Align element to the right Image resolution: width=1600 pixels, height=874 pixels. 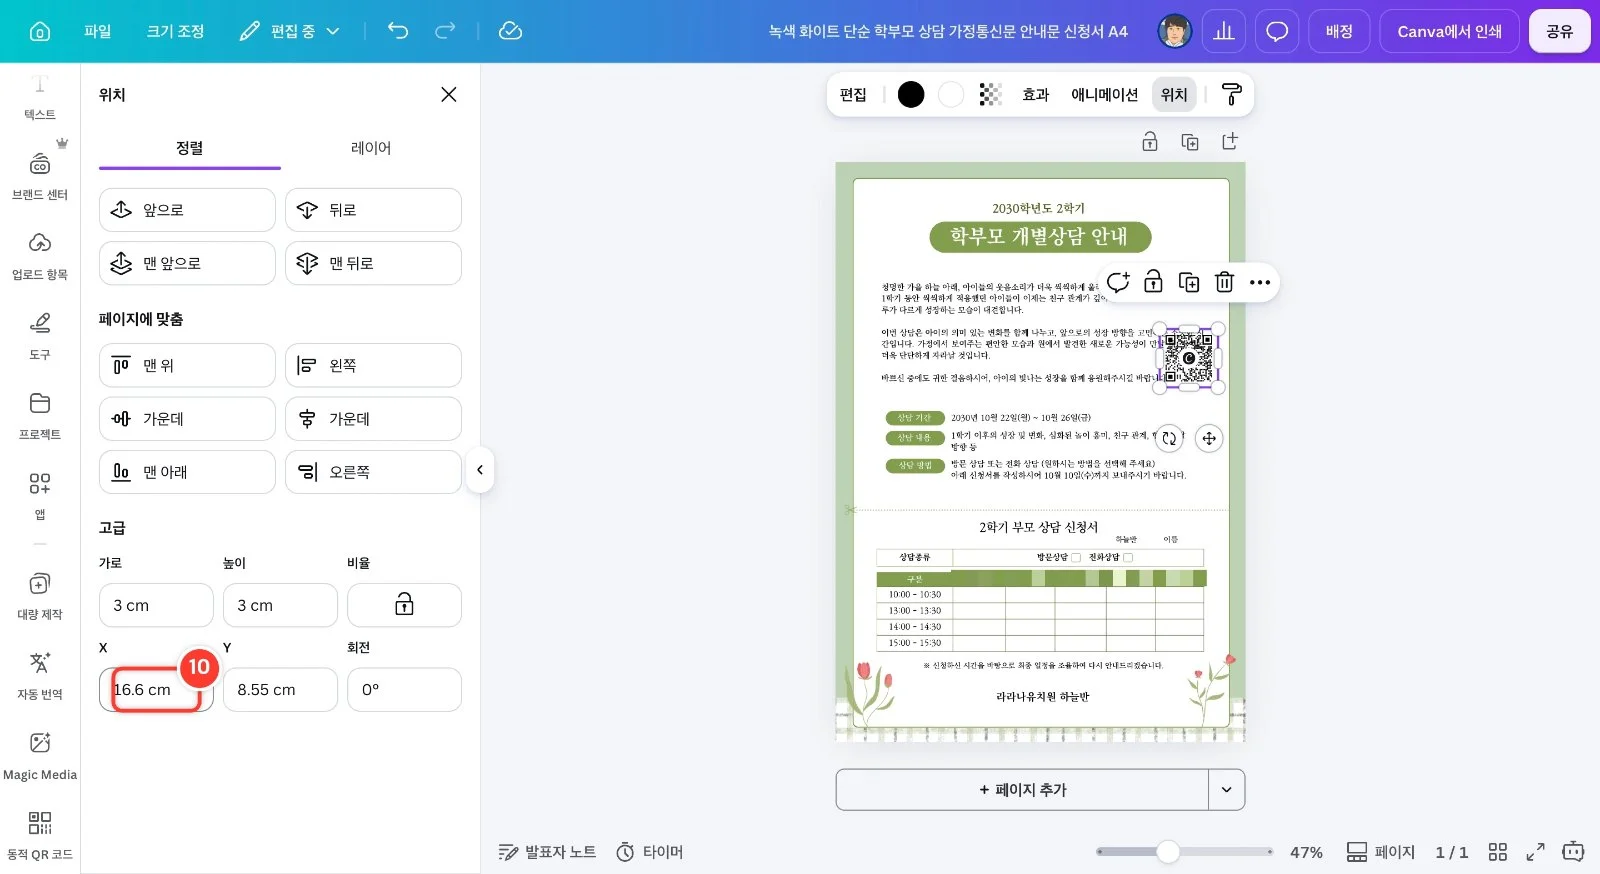coord(373,472)
